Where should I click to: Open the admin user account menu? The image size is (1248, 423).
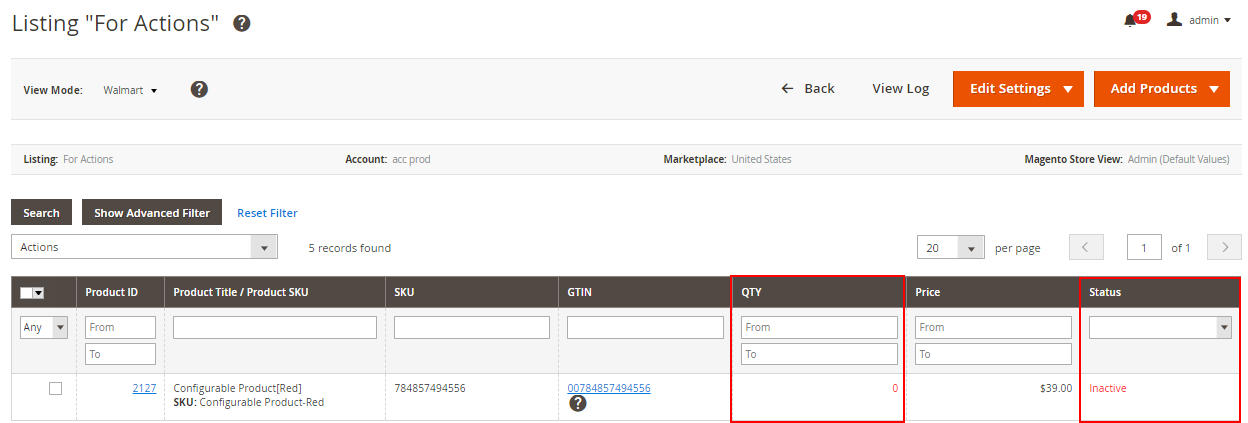[x=1198, y=20]
